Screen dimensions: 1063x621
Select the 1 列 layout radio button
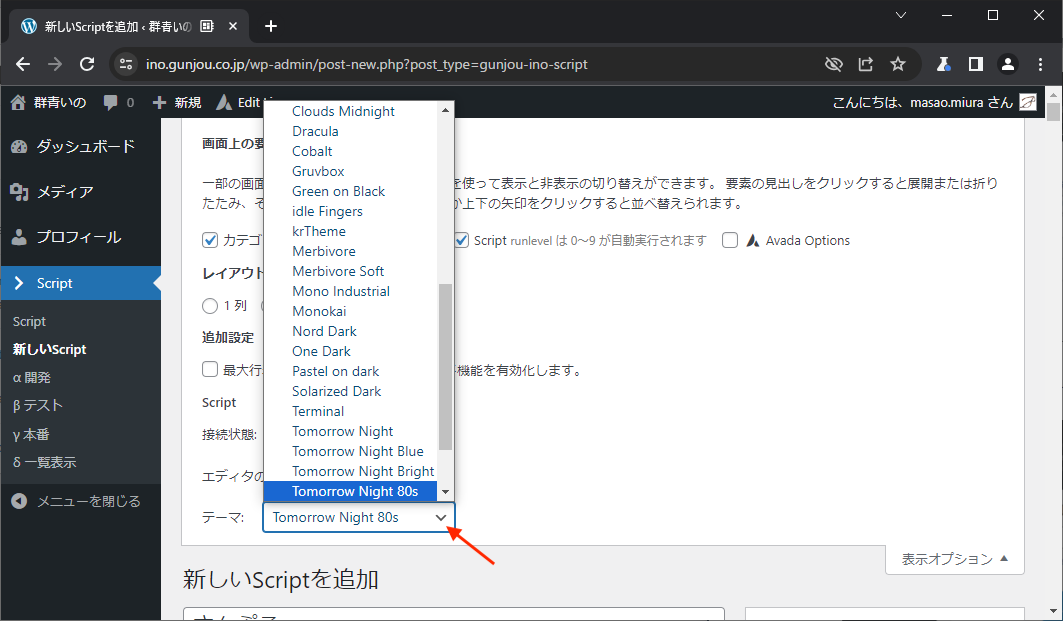click(x=210, y=306)
